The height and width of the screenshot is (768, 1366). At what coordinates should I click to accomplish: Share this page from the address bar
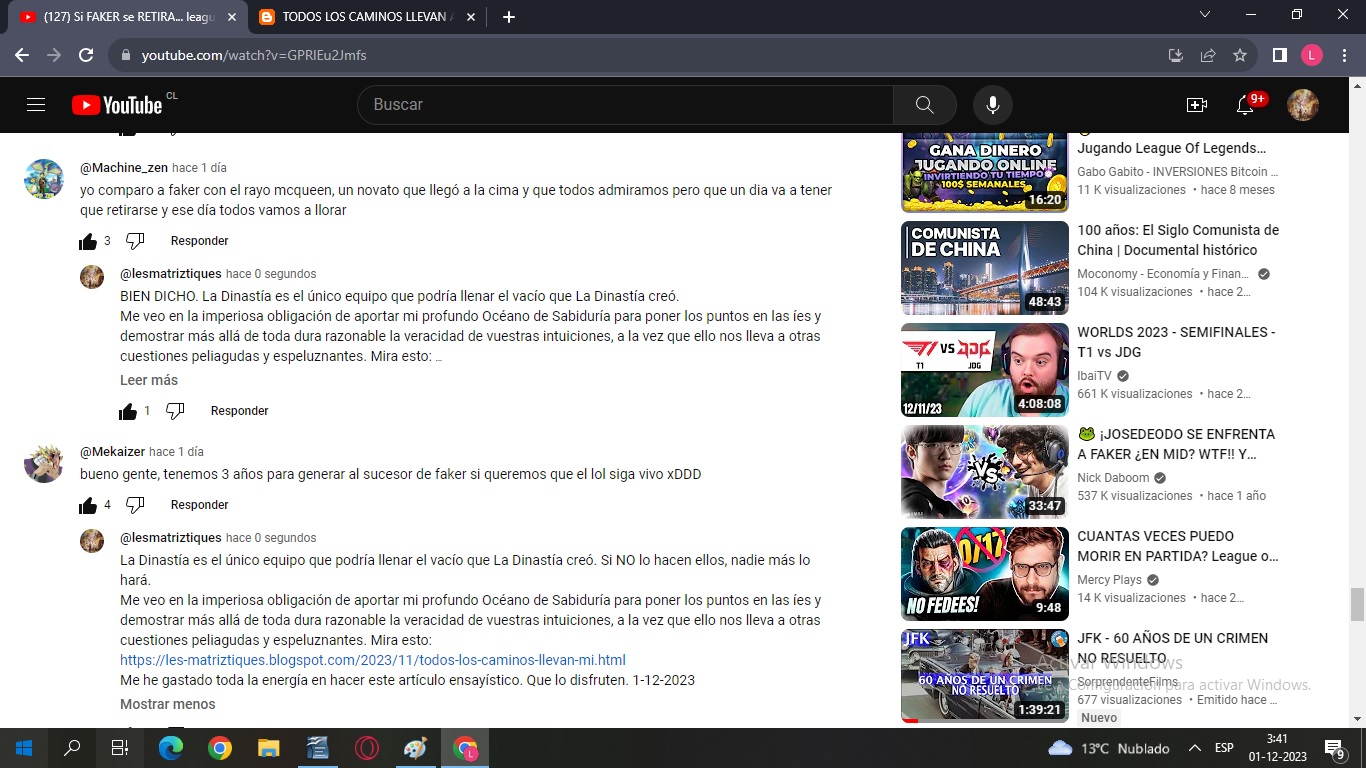pyautogui.click(x=1208, y=55)
